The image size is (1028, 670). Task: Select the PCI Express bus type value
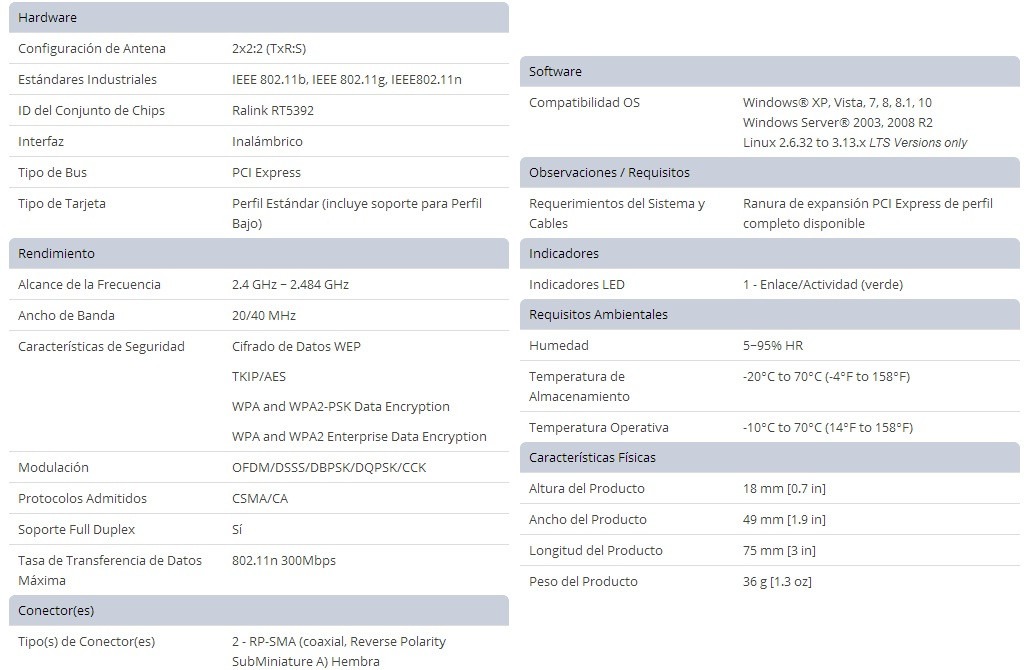click(266, 172)
